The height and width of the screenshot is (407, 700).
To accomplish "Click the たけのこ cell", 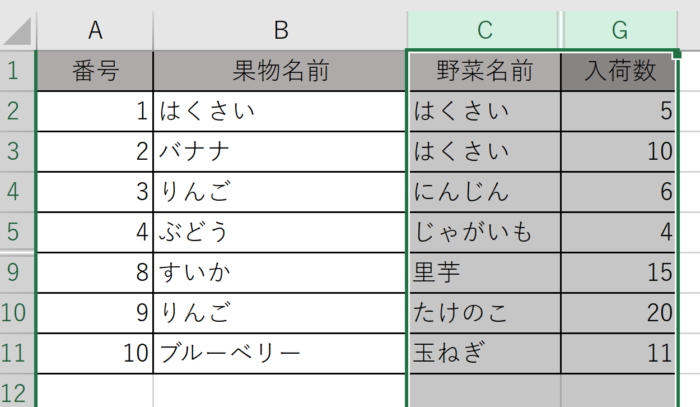I will [484, 312].
